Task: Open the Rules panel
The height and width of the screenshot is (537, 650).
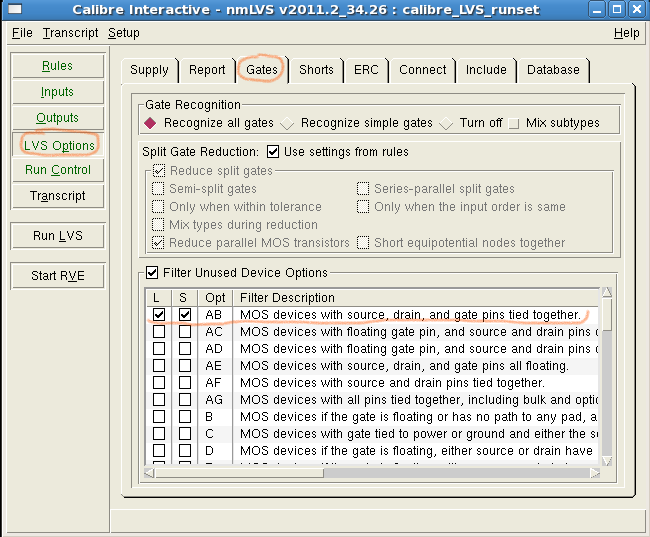Action: click(x=58, y=66)
